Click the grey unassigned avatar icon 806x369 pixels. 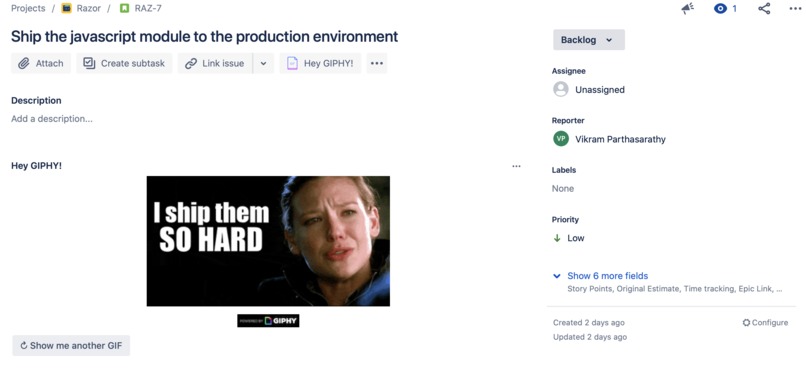(561, 89)
